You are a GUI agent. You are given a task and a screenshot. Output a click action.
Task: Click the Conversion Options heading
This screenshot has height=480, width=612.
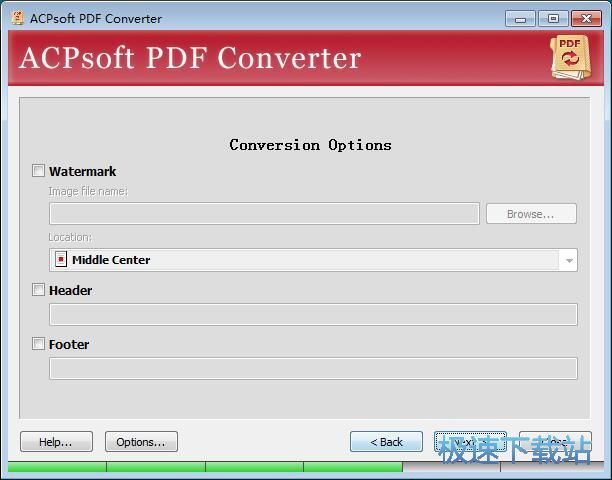click(x=310, y=145)
